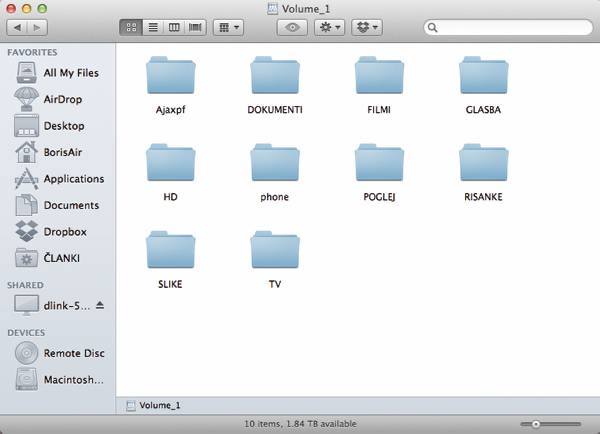Switch to list view
The image size is (600, 434).
click(153, 28)
